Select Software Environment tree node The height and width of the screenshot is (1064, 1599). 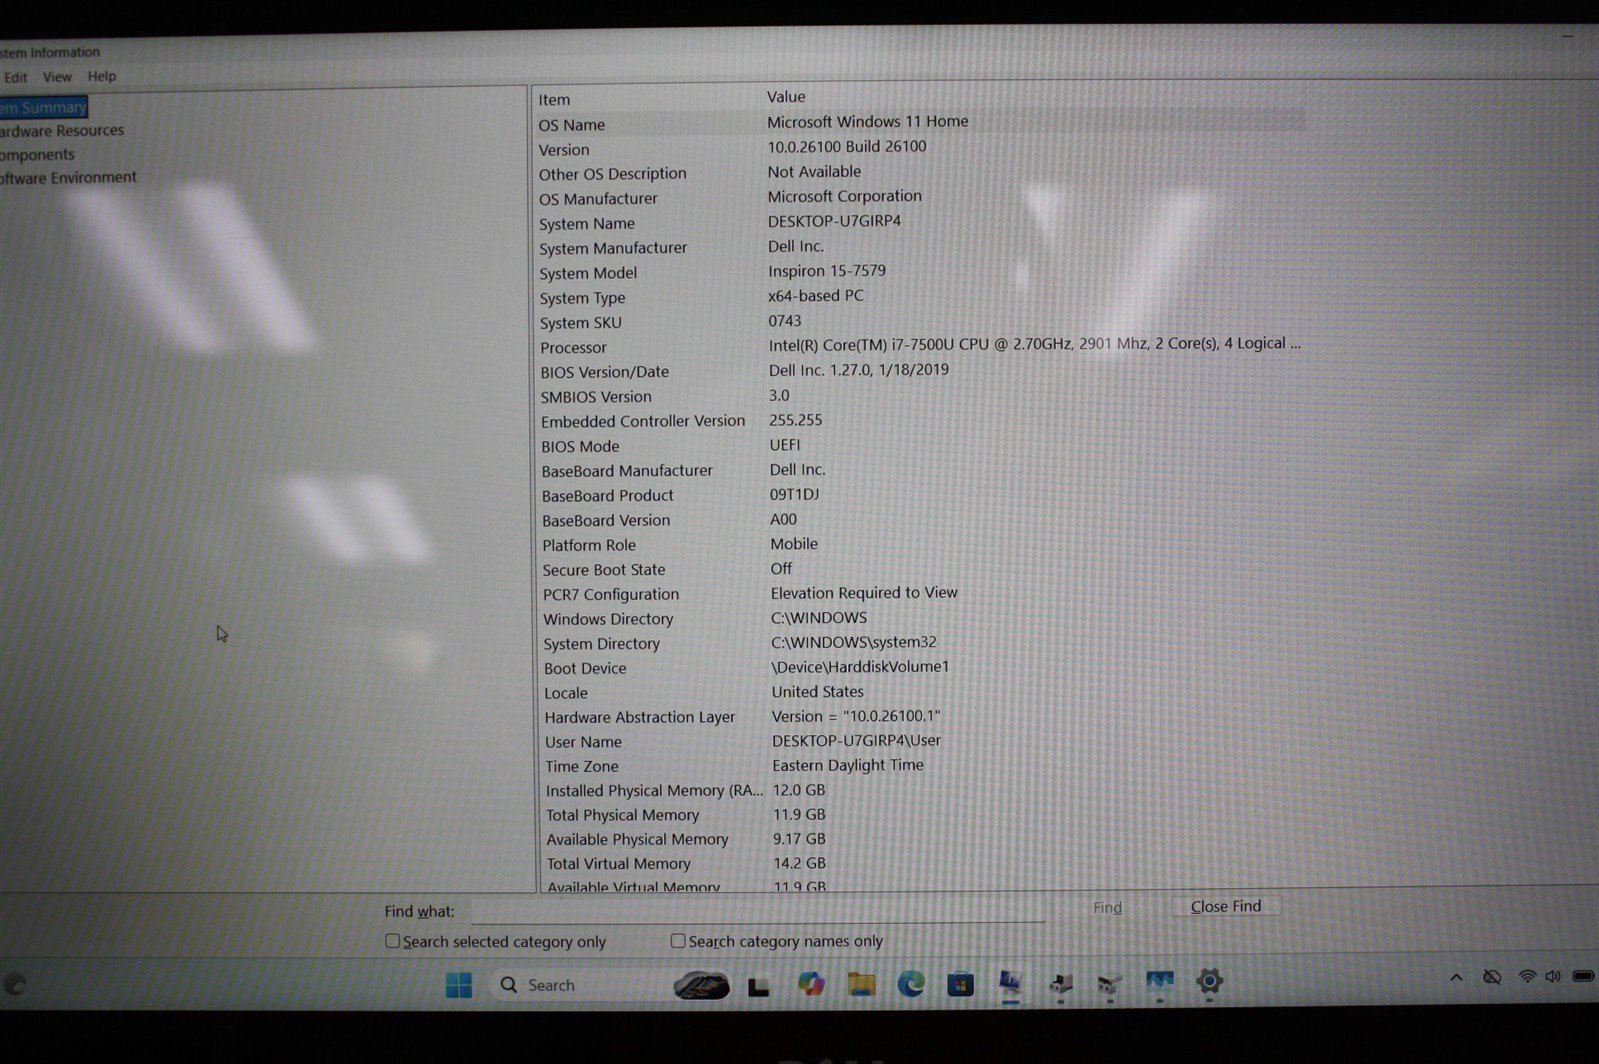(68, 178)
